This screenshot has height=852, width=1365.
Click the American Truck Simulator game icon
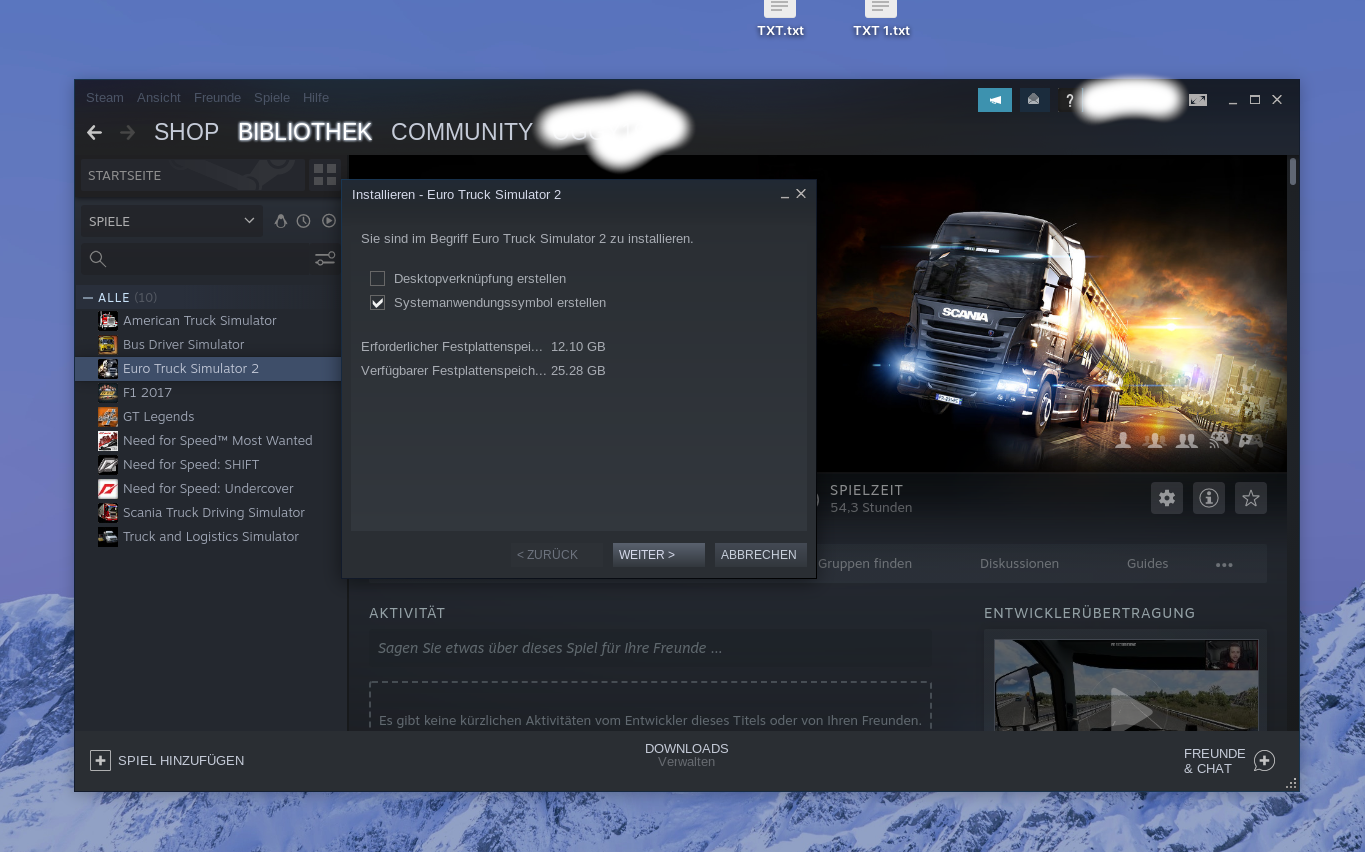(x=108, y=321)
